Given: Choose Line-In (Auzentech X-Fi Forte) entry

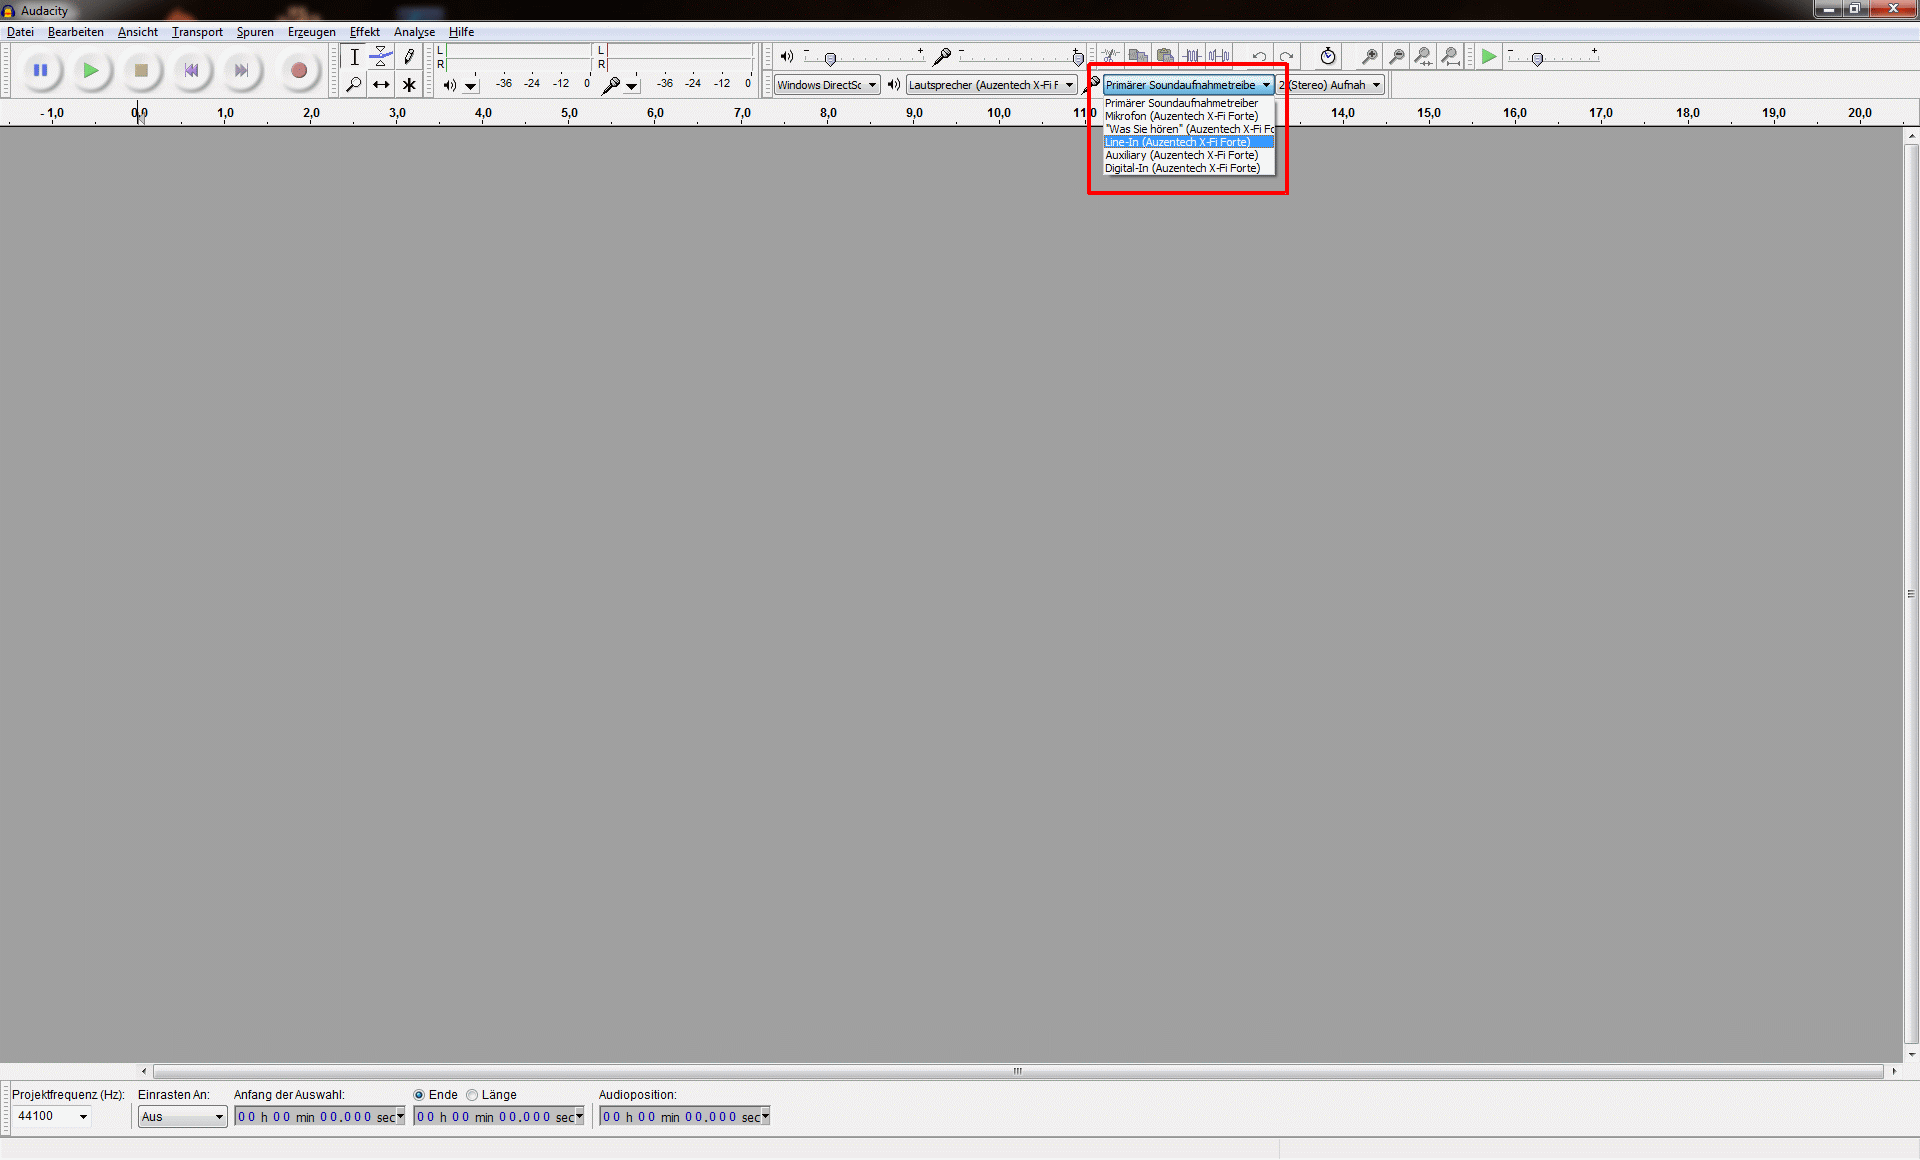Looking at the screenshot, I should point(1178,142).
